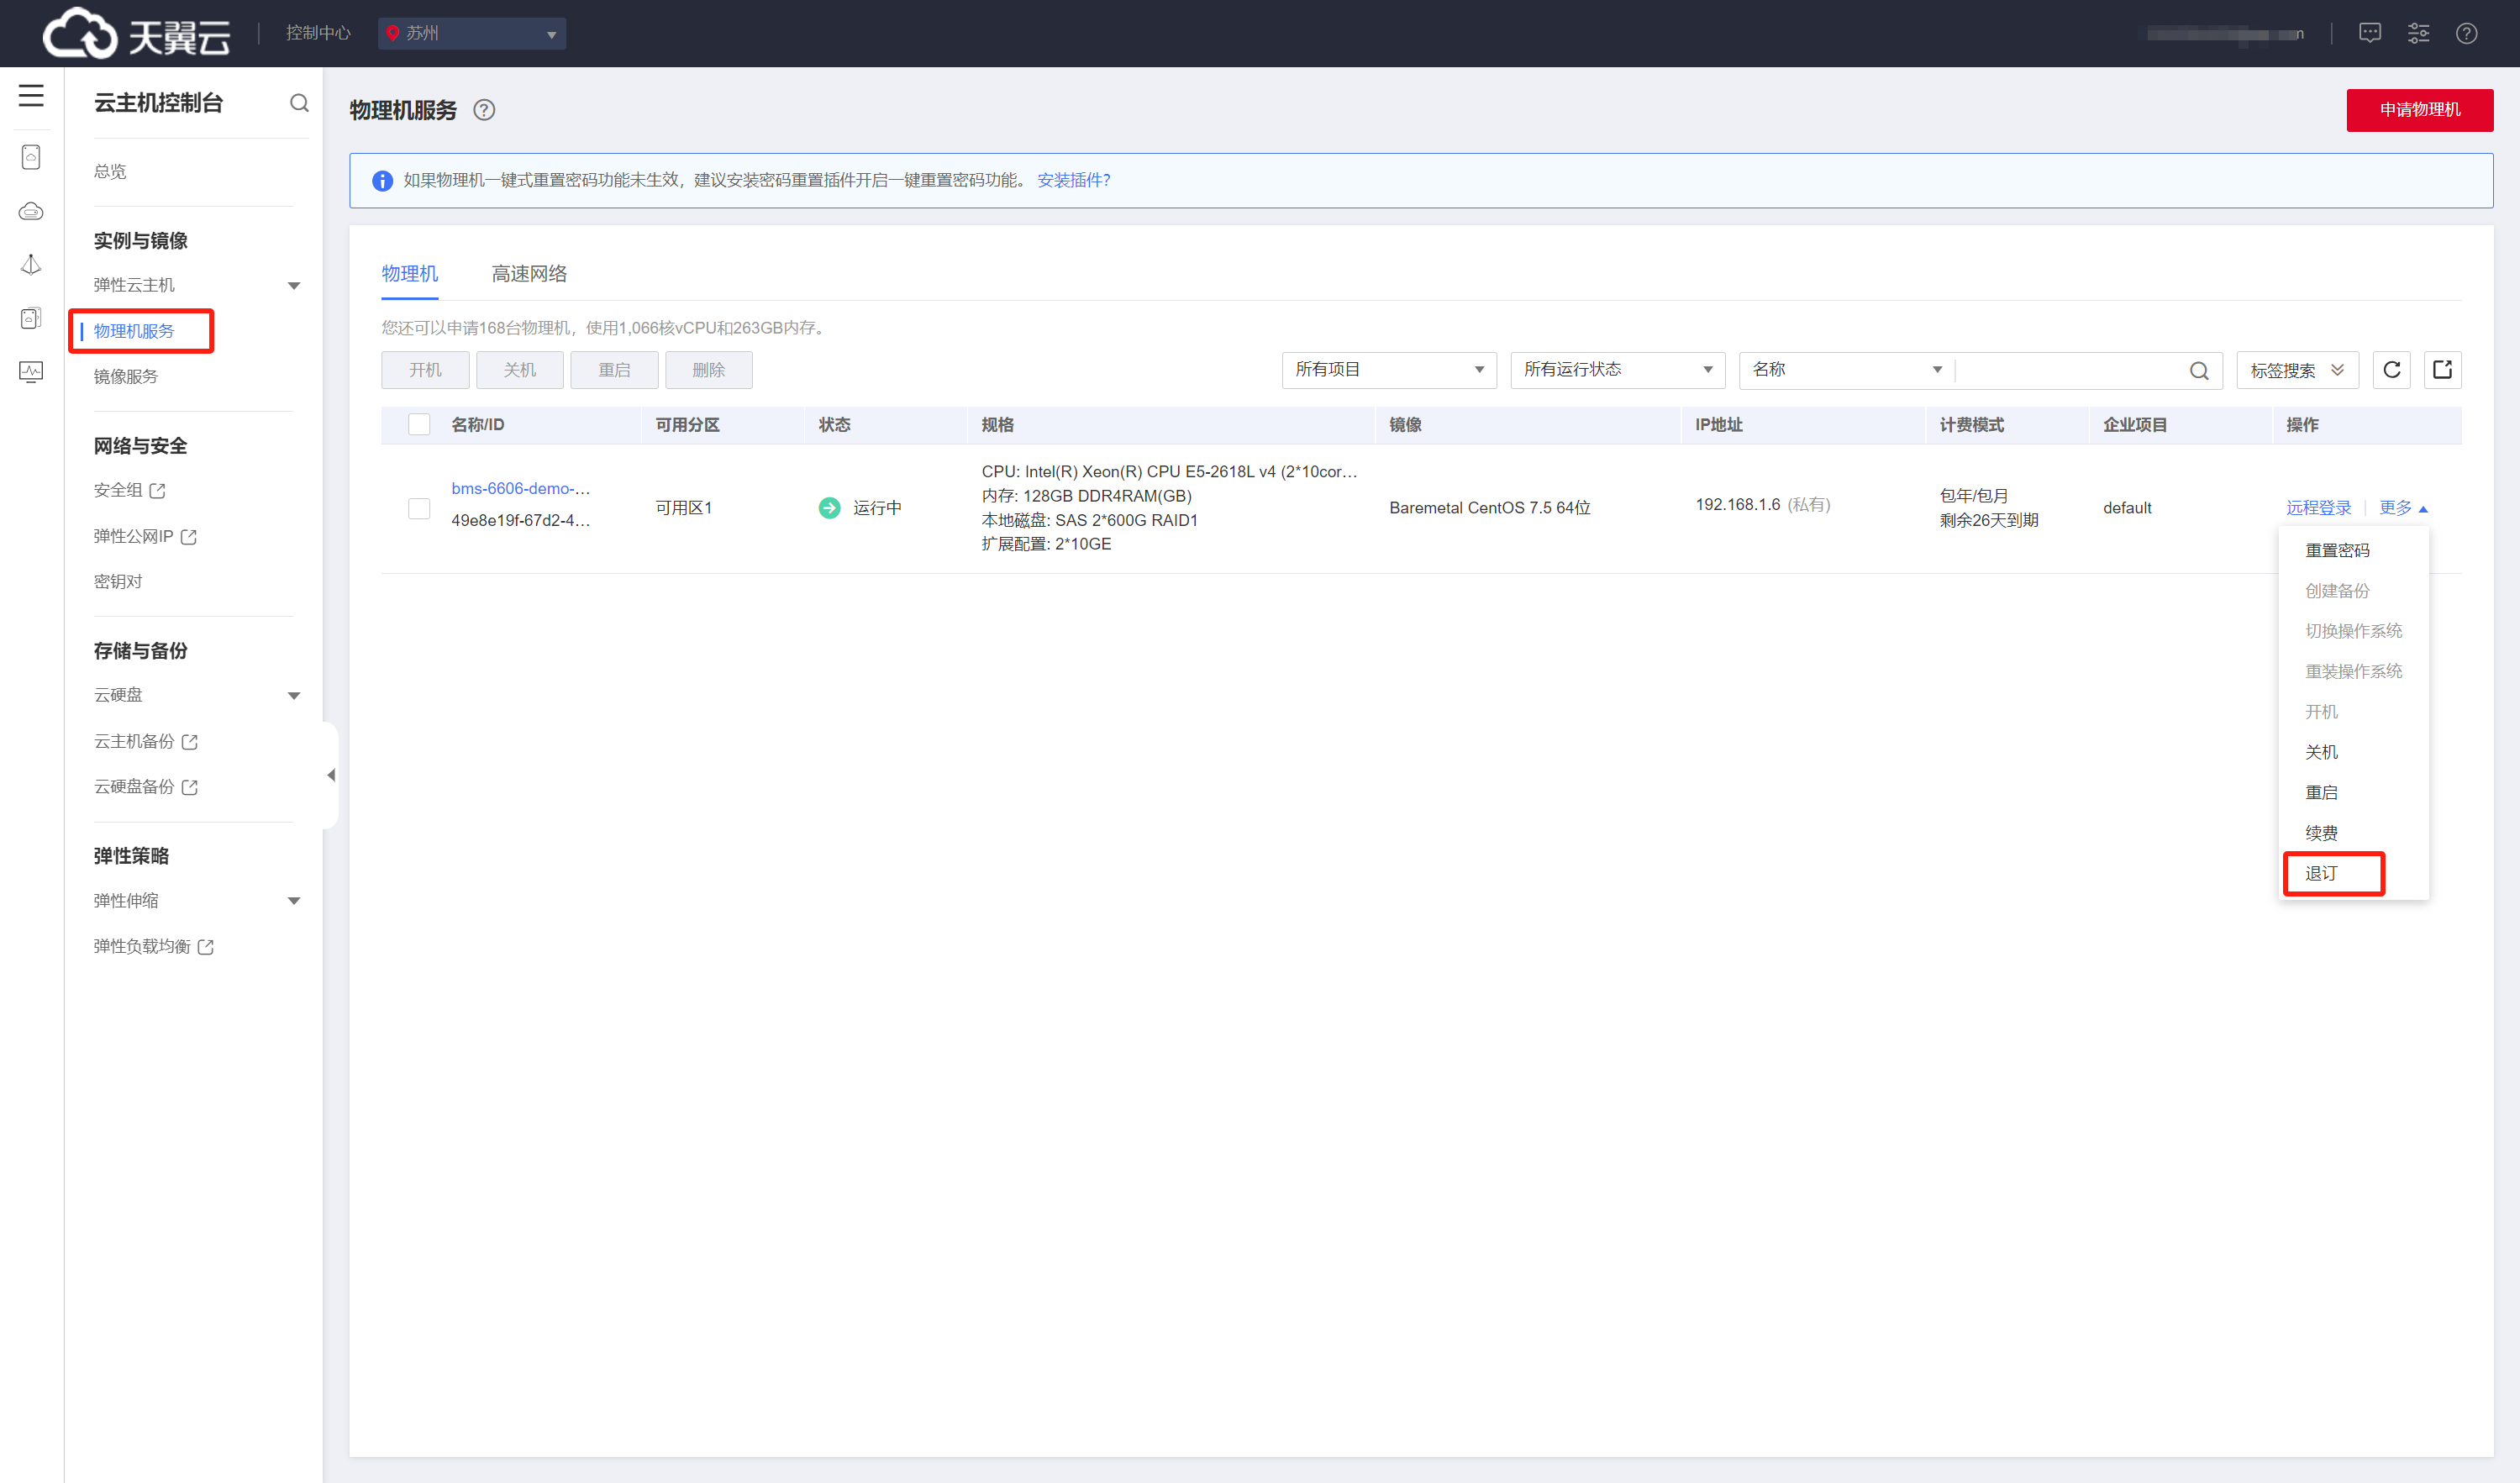The image size is (2520, 1483).
Task: Click the 删除 toolbar button
Action: tap(709, 370)
